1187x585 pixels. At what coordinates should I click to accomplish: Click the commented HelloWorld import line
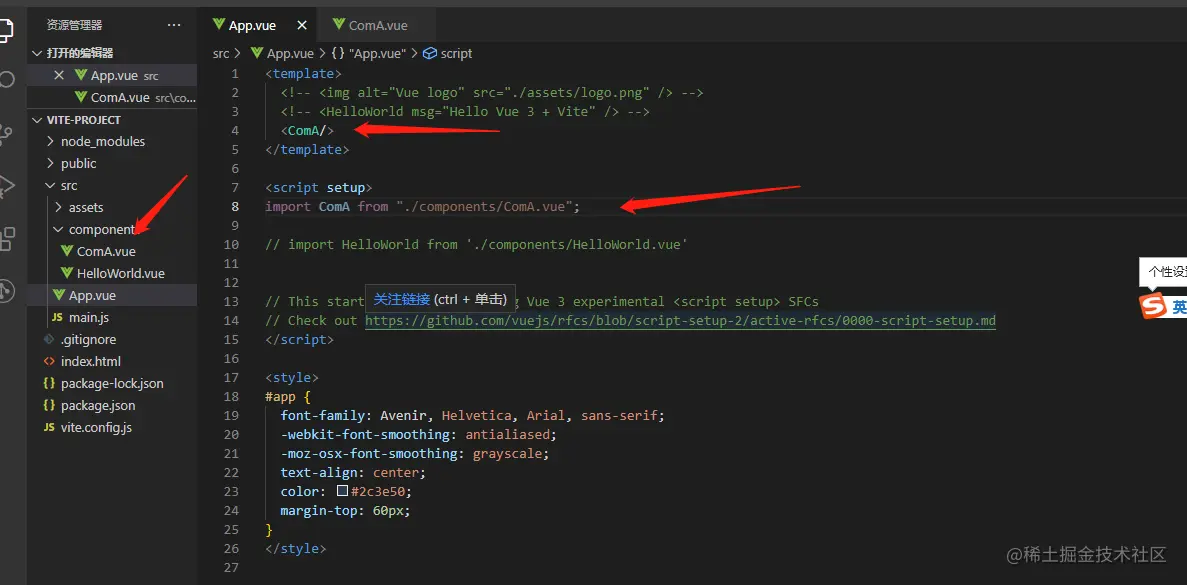pos(476,244)
